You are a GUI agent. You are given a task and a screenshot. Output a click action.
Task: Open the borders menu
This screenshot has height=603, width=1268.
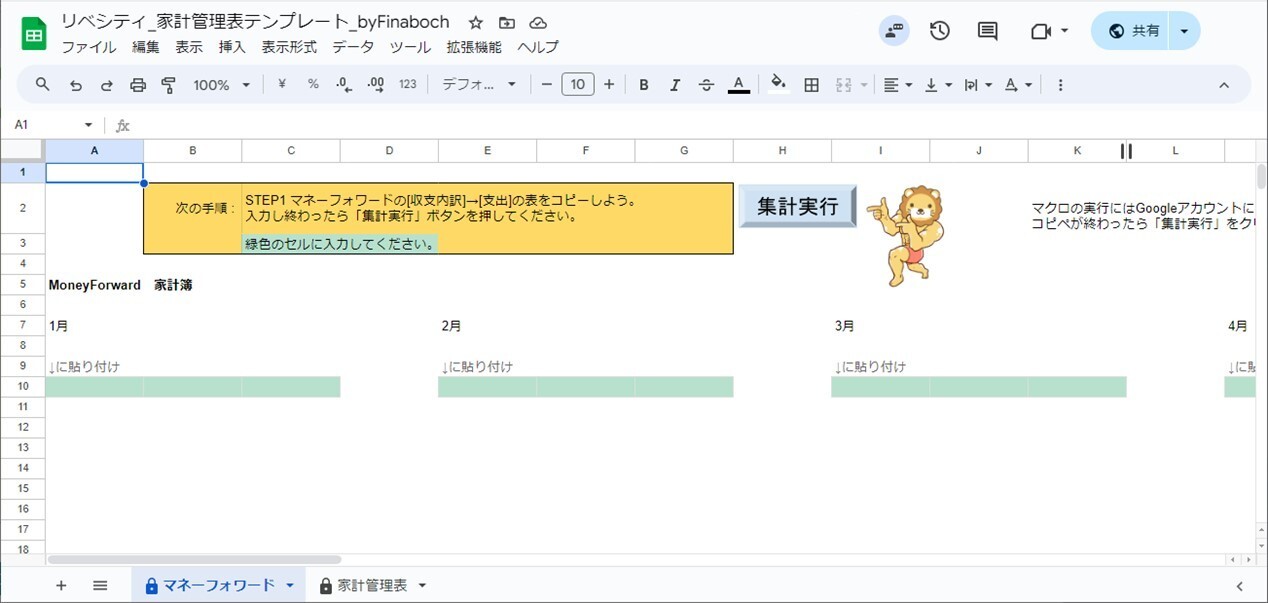point(812,85)
